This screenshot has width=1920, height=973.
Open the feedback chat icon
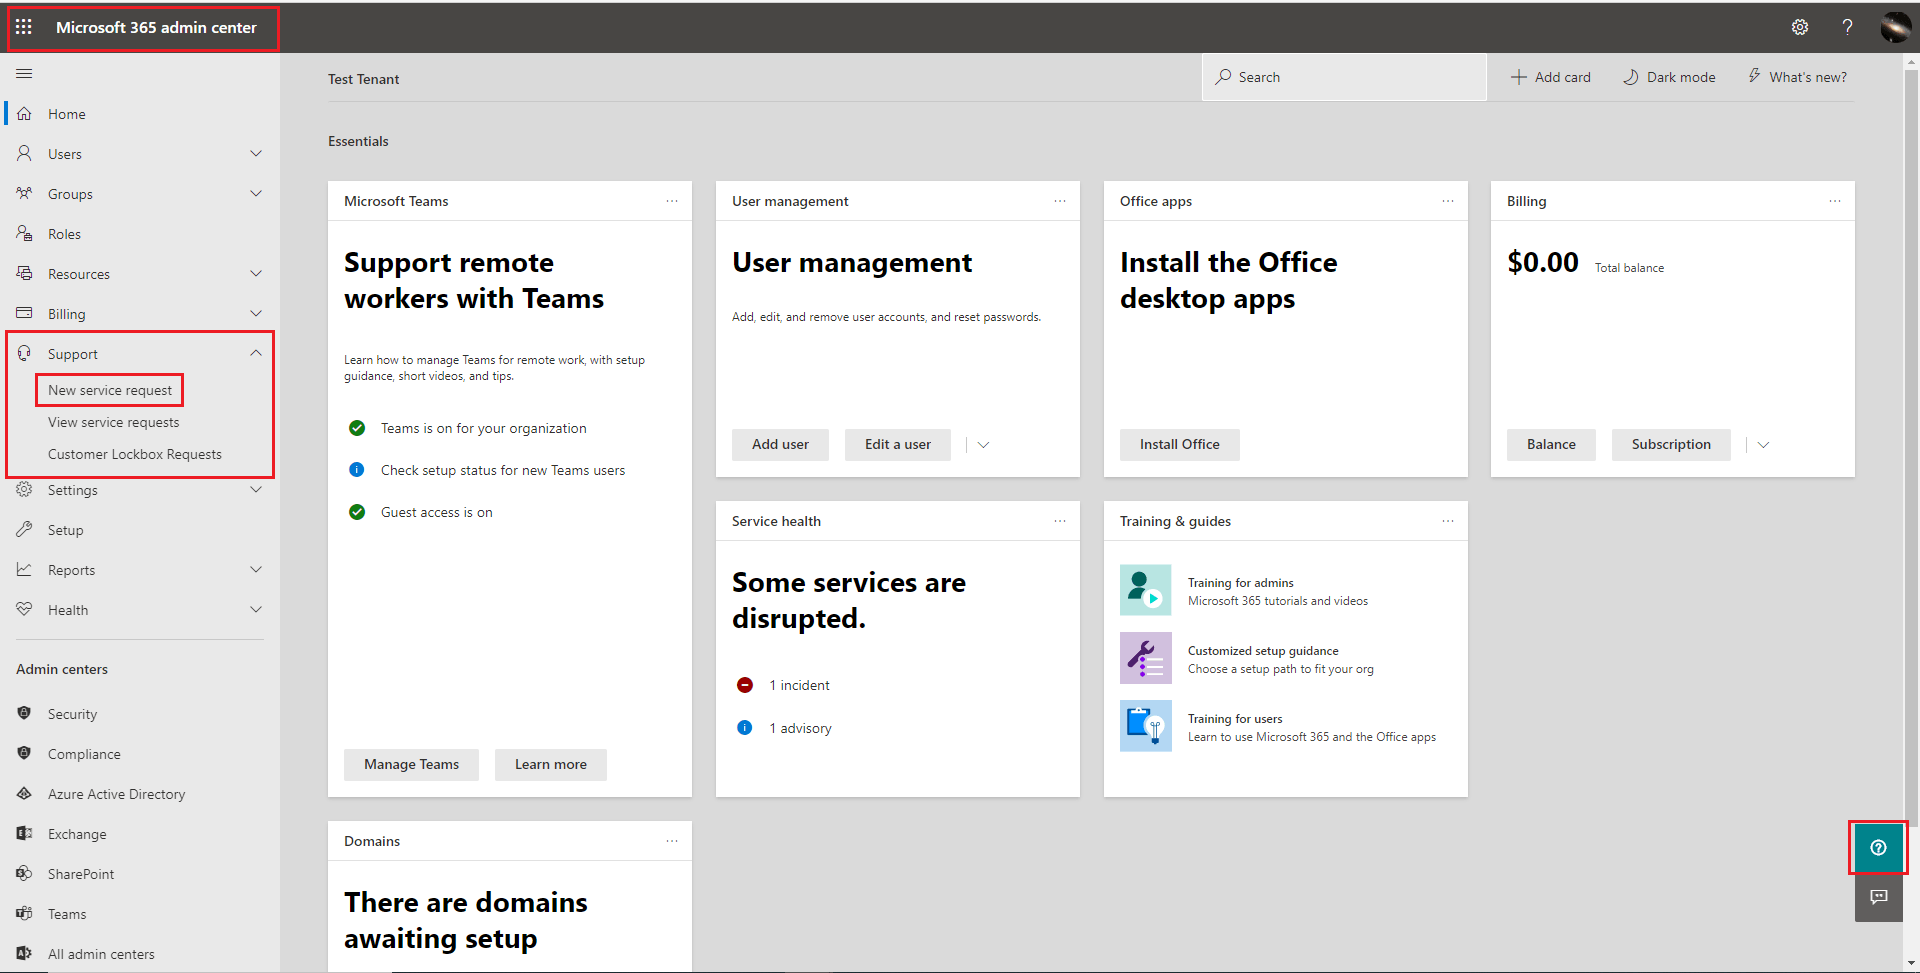pyautogui.click(x=1878, y=897)
